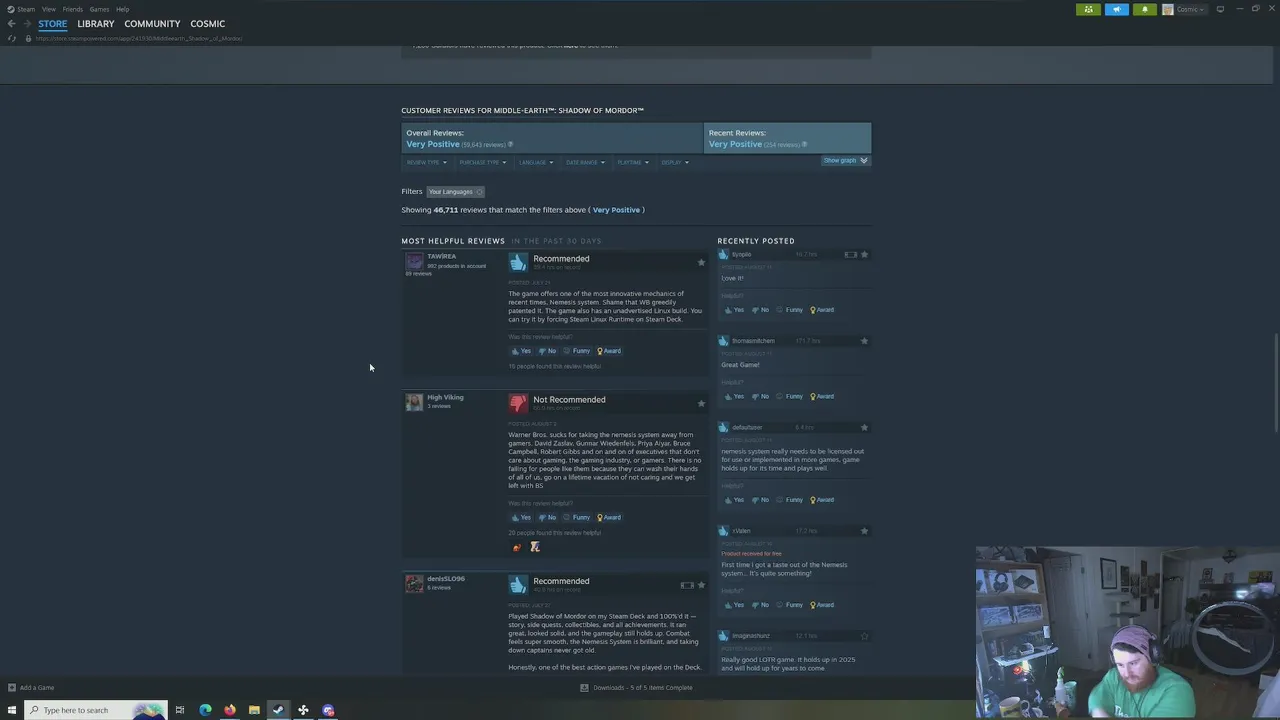Open friend requests green icon in title bar
The width and height of the screenshot is (1280, 720).
tap(1088, 9)
